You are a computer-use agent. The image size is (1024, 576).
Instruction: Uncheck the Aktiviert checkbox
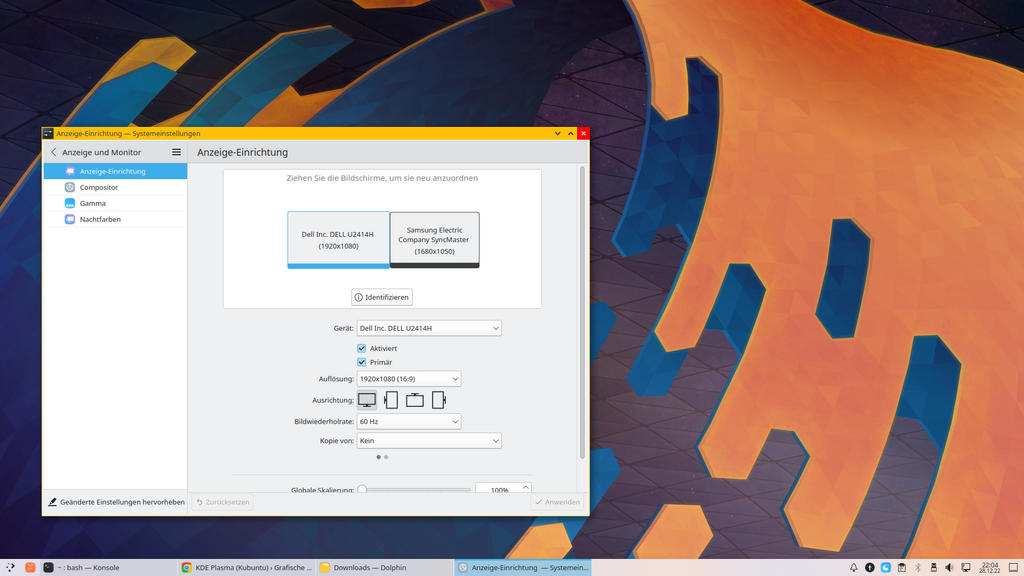coord(362,348)
